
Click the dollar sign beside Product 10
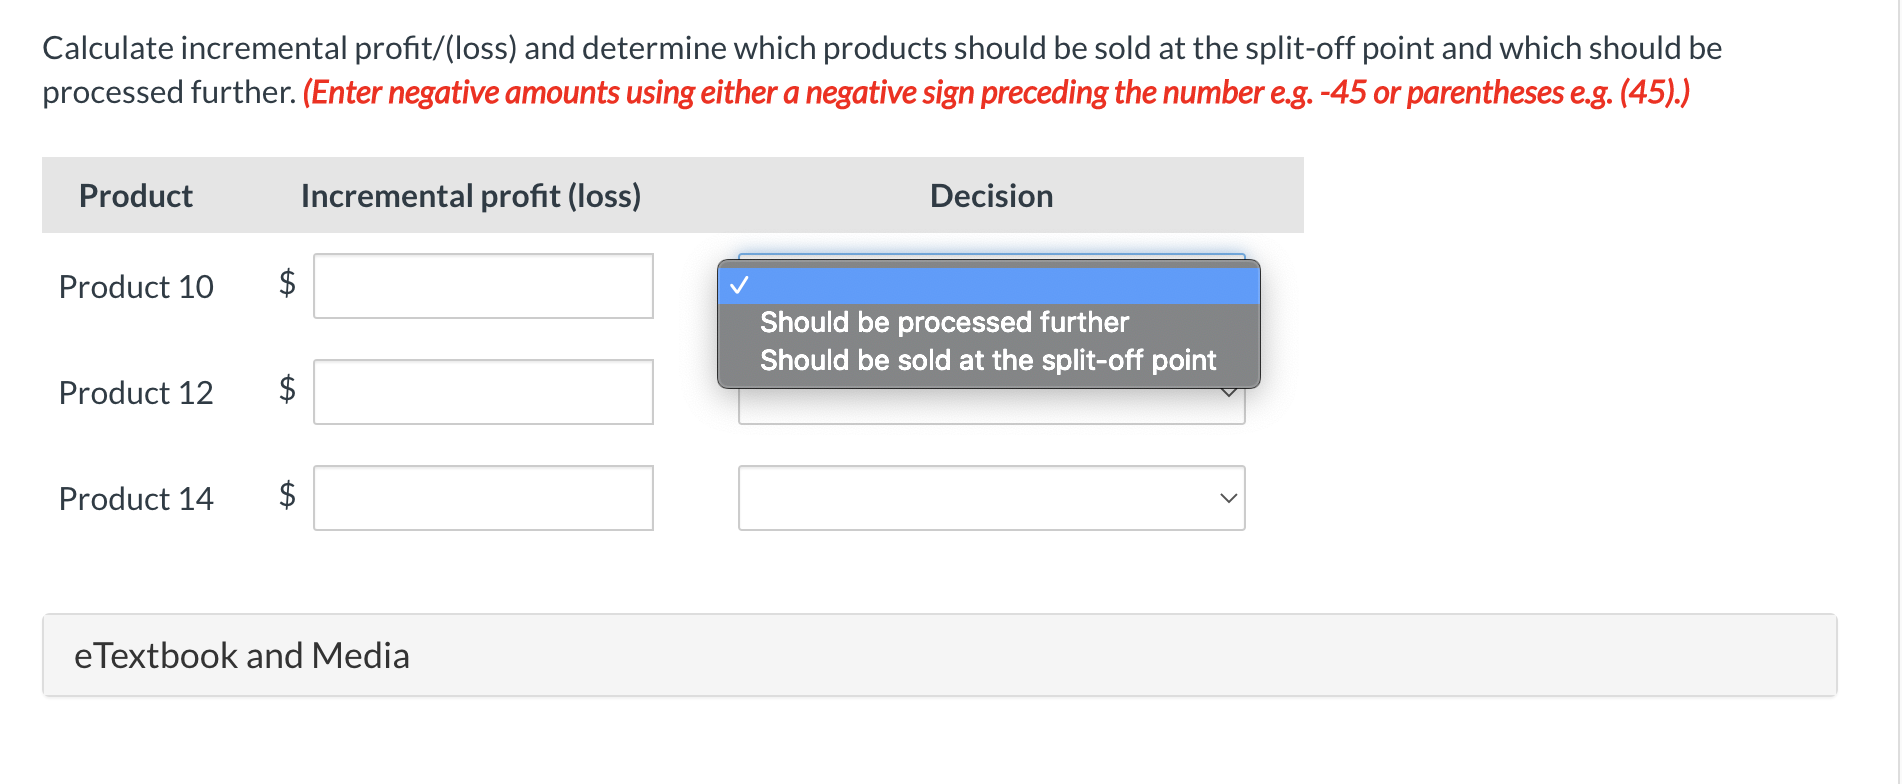click(287, 283)
